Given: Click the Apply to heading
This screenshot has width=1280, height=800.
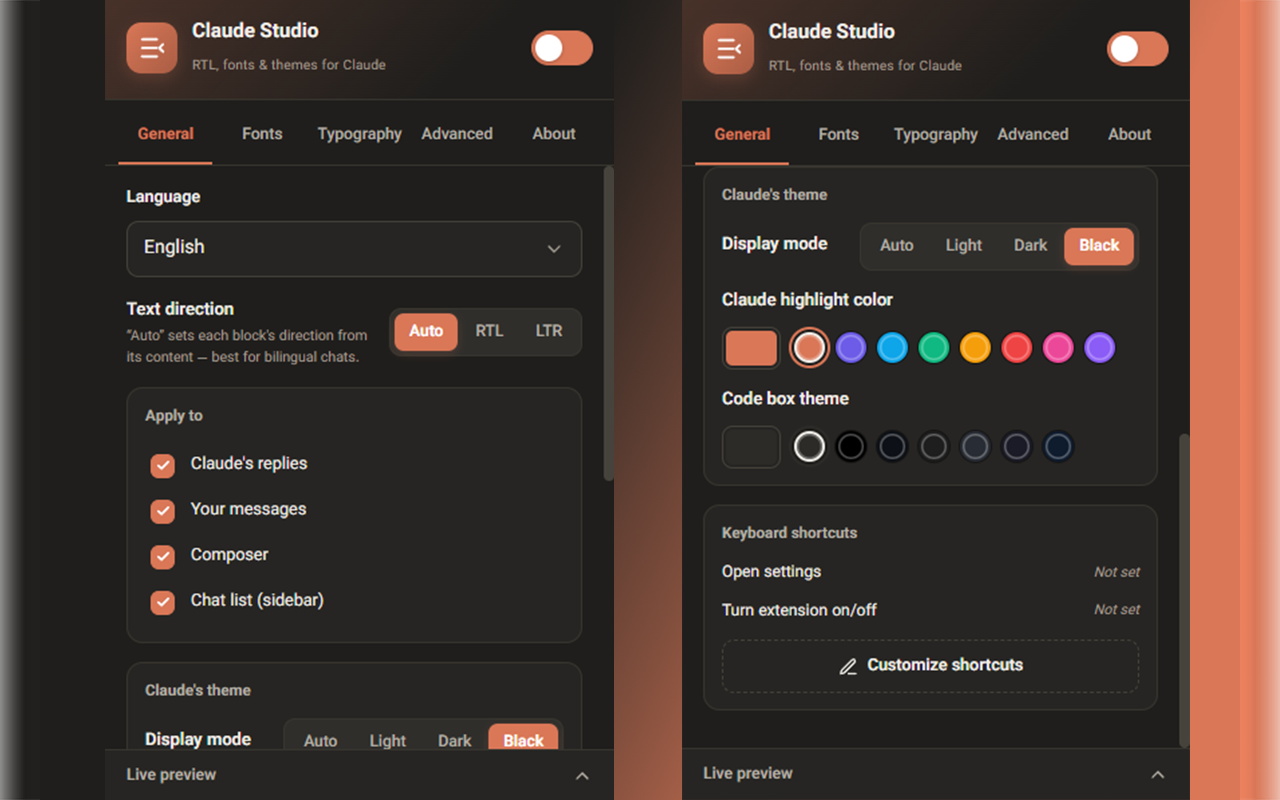Looking at the screenshot, I should pyautogui.click(x=174, y=416).
